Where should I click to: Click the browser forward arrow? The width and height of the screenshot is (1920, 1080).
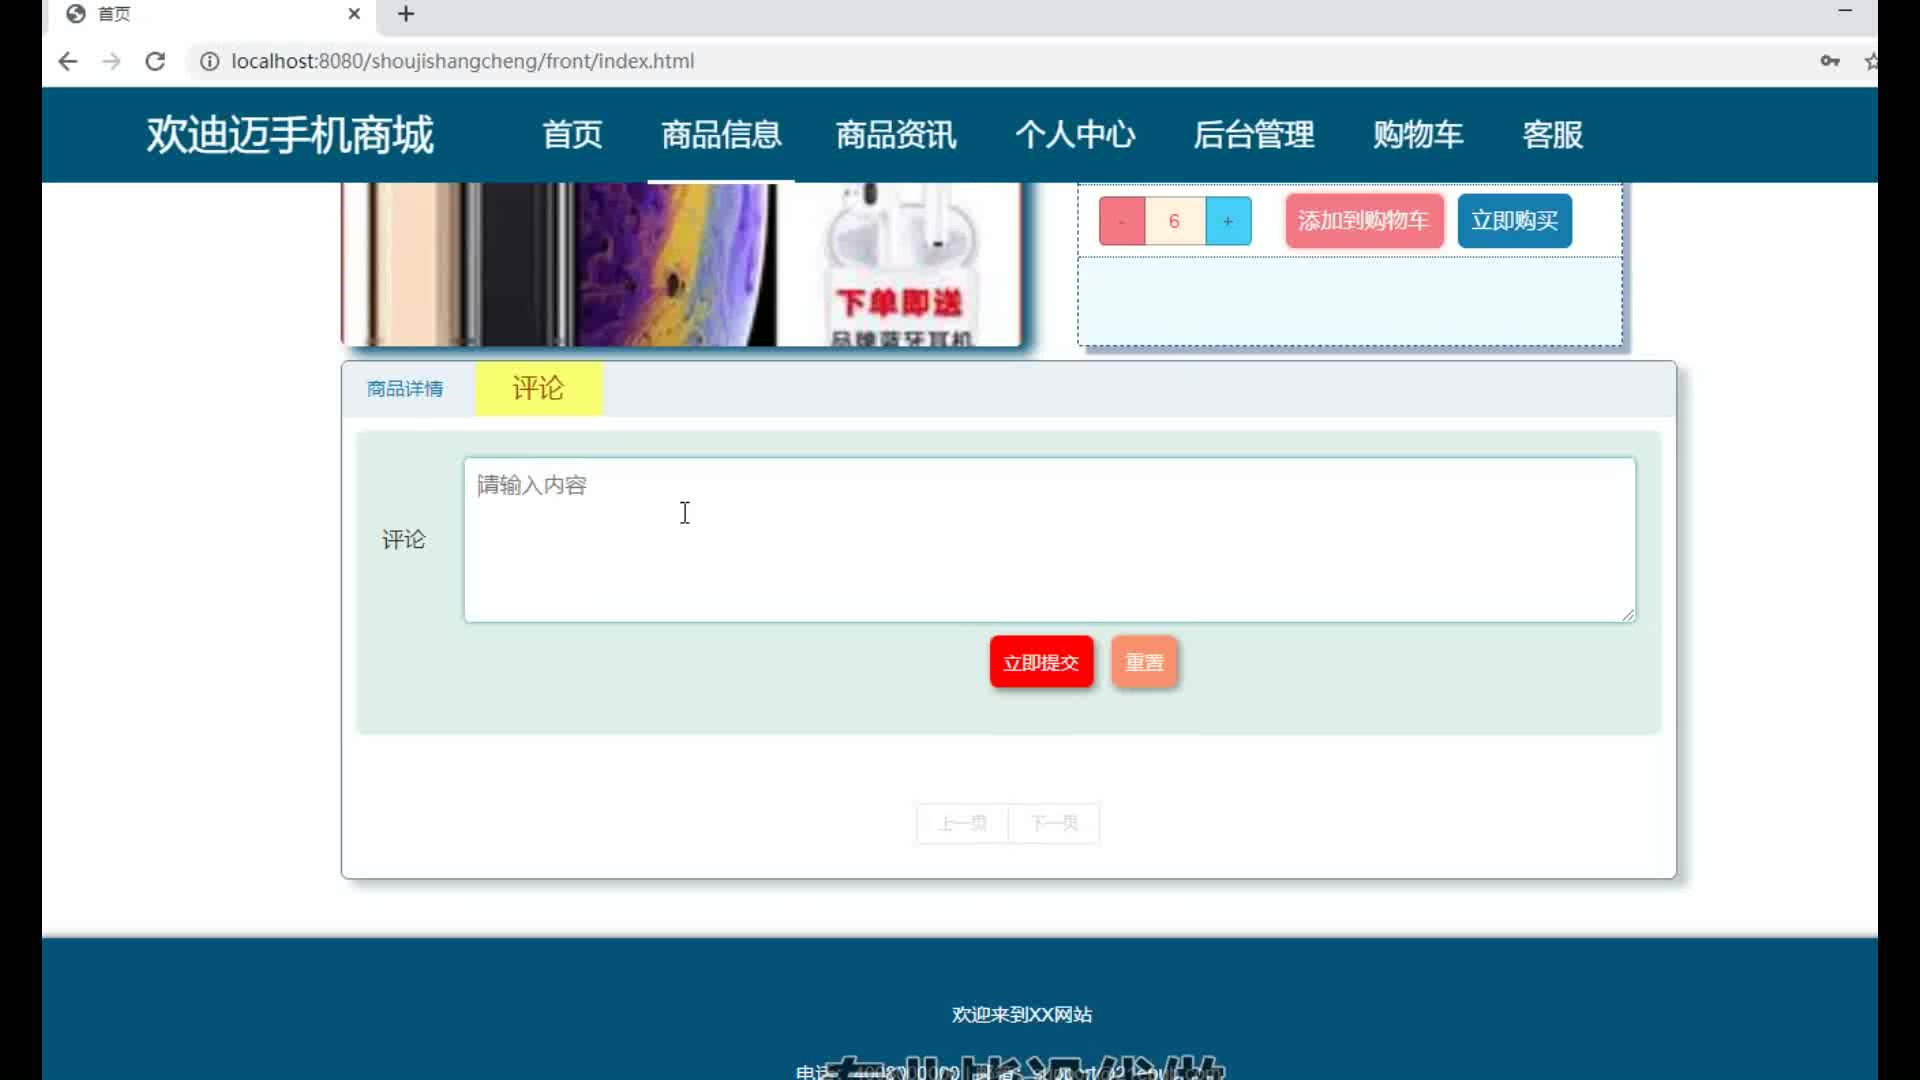111,61
